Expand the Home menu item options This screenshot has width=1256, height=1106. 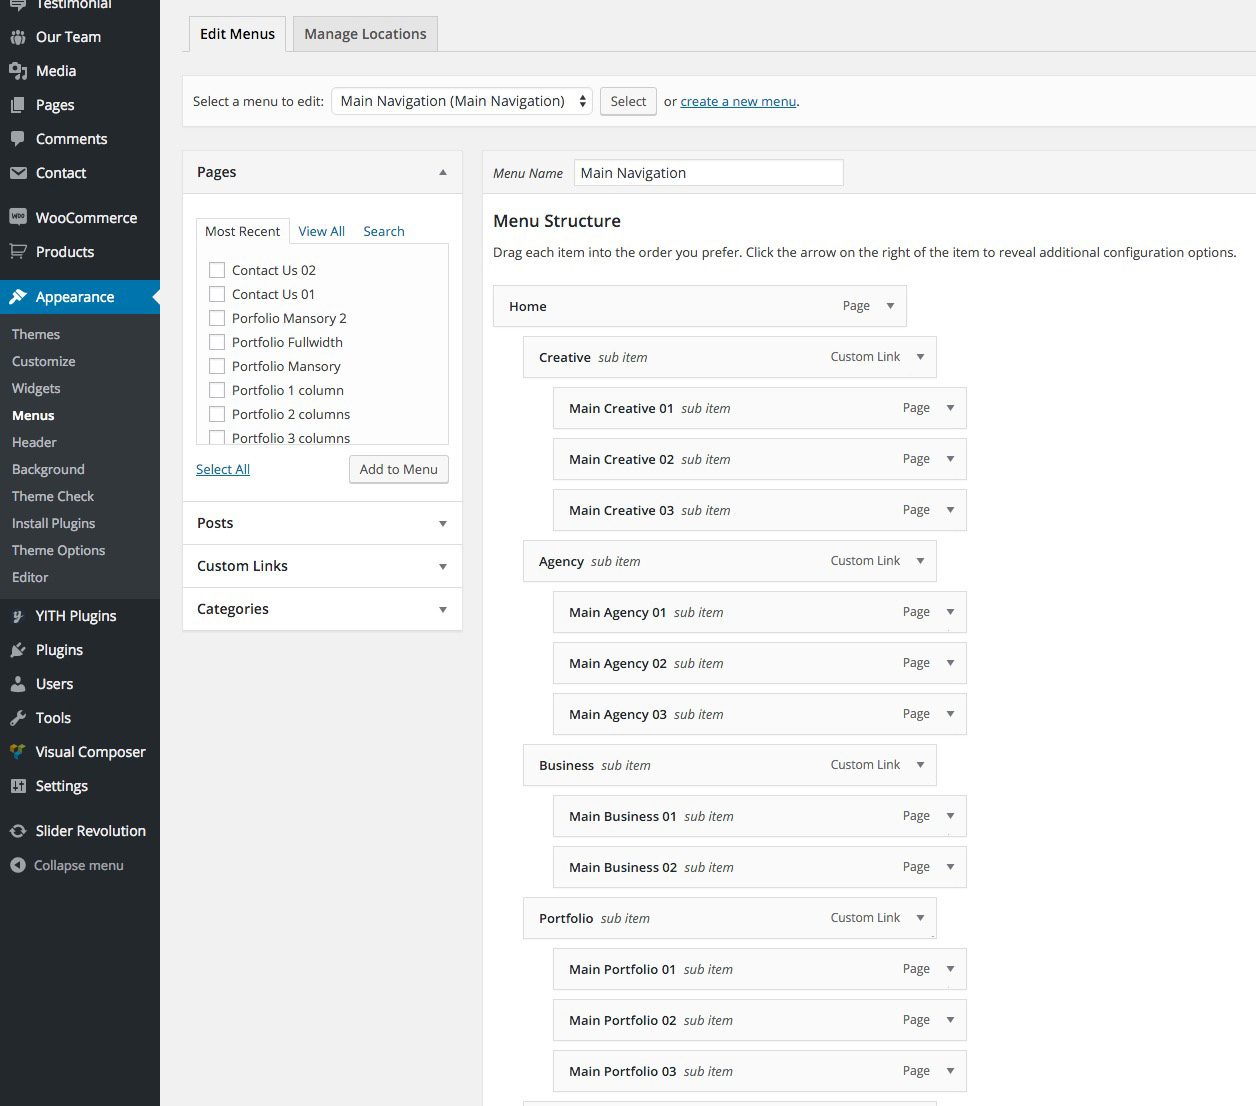click(890, 306)
